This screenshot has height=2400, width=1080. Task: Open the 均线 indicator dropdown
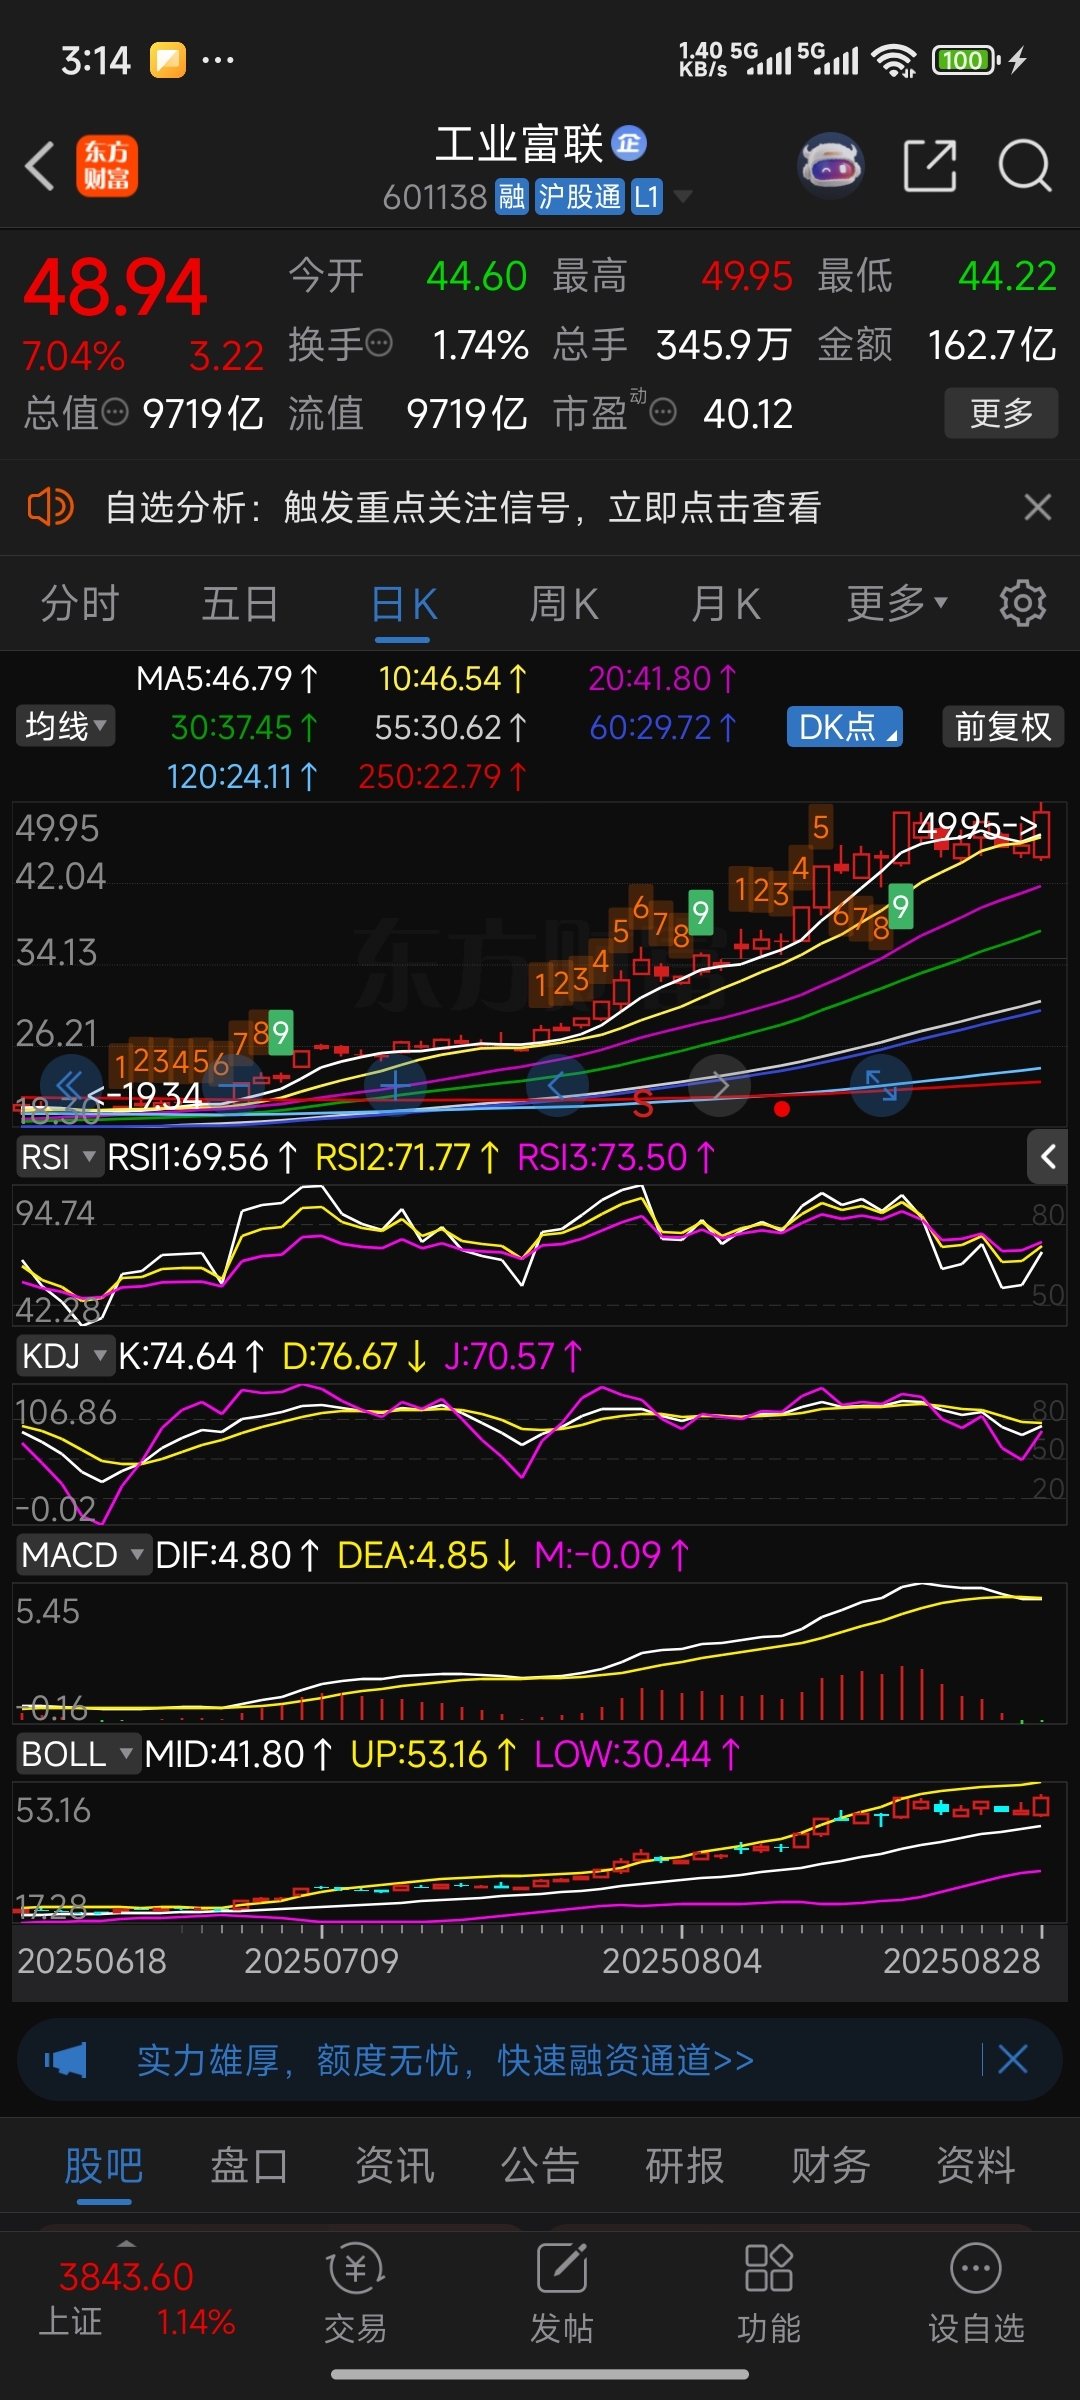pyautogui.click(x=66, y=726)
